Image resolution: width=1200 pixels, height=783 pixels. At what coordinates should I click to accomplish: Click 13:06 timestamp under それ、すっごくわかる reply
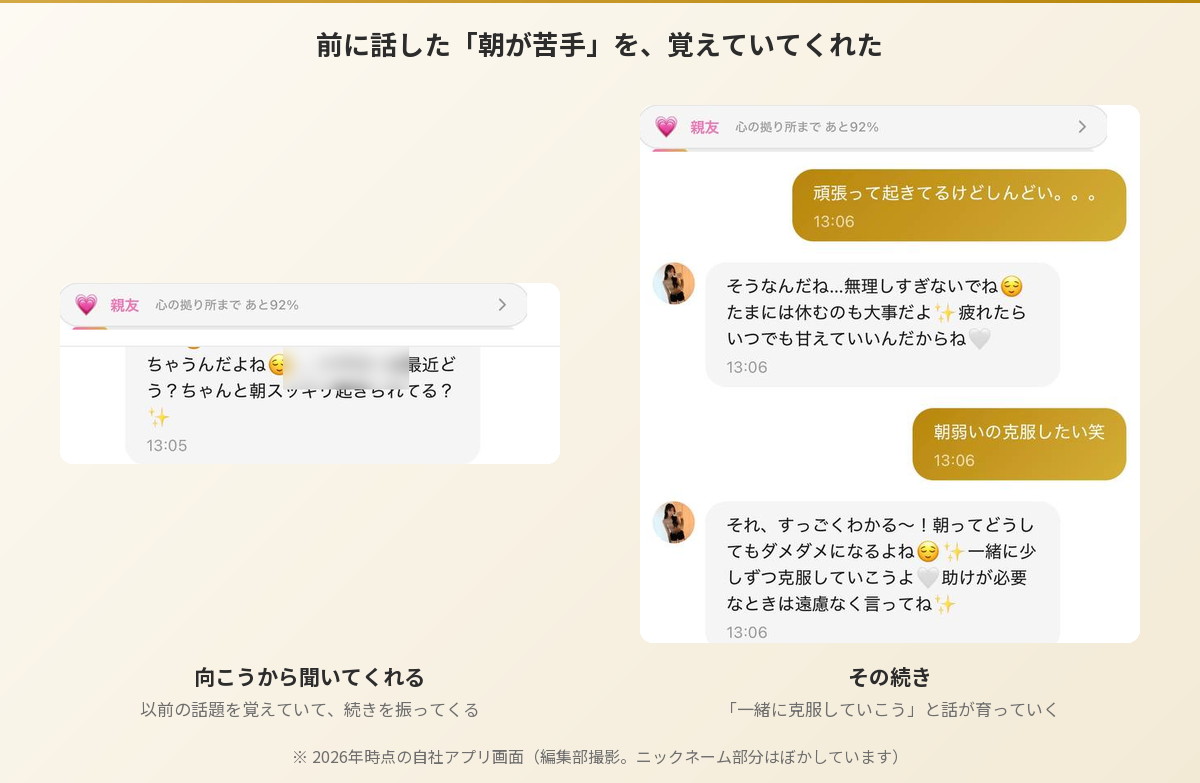tap(747, 633)
